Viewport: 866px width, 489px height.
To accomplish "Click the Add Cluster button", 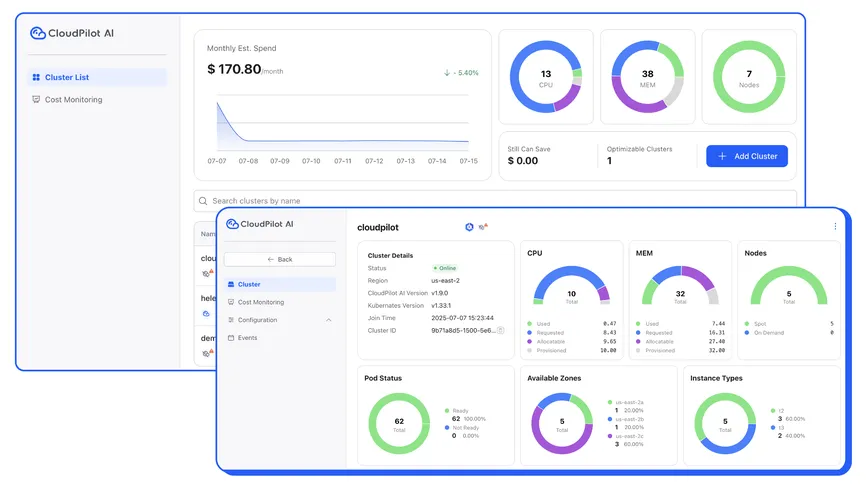I will 747,156.
